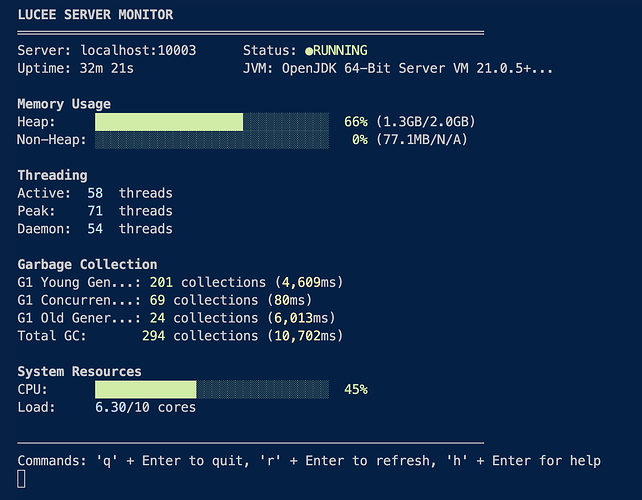Click the Heap 66% percentage value
The height and width of the screenshot is (500, 642).
[x=356, y=122]
